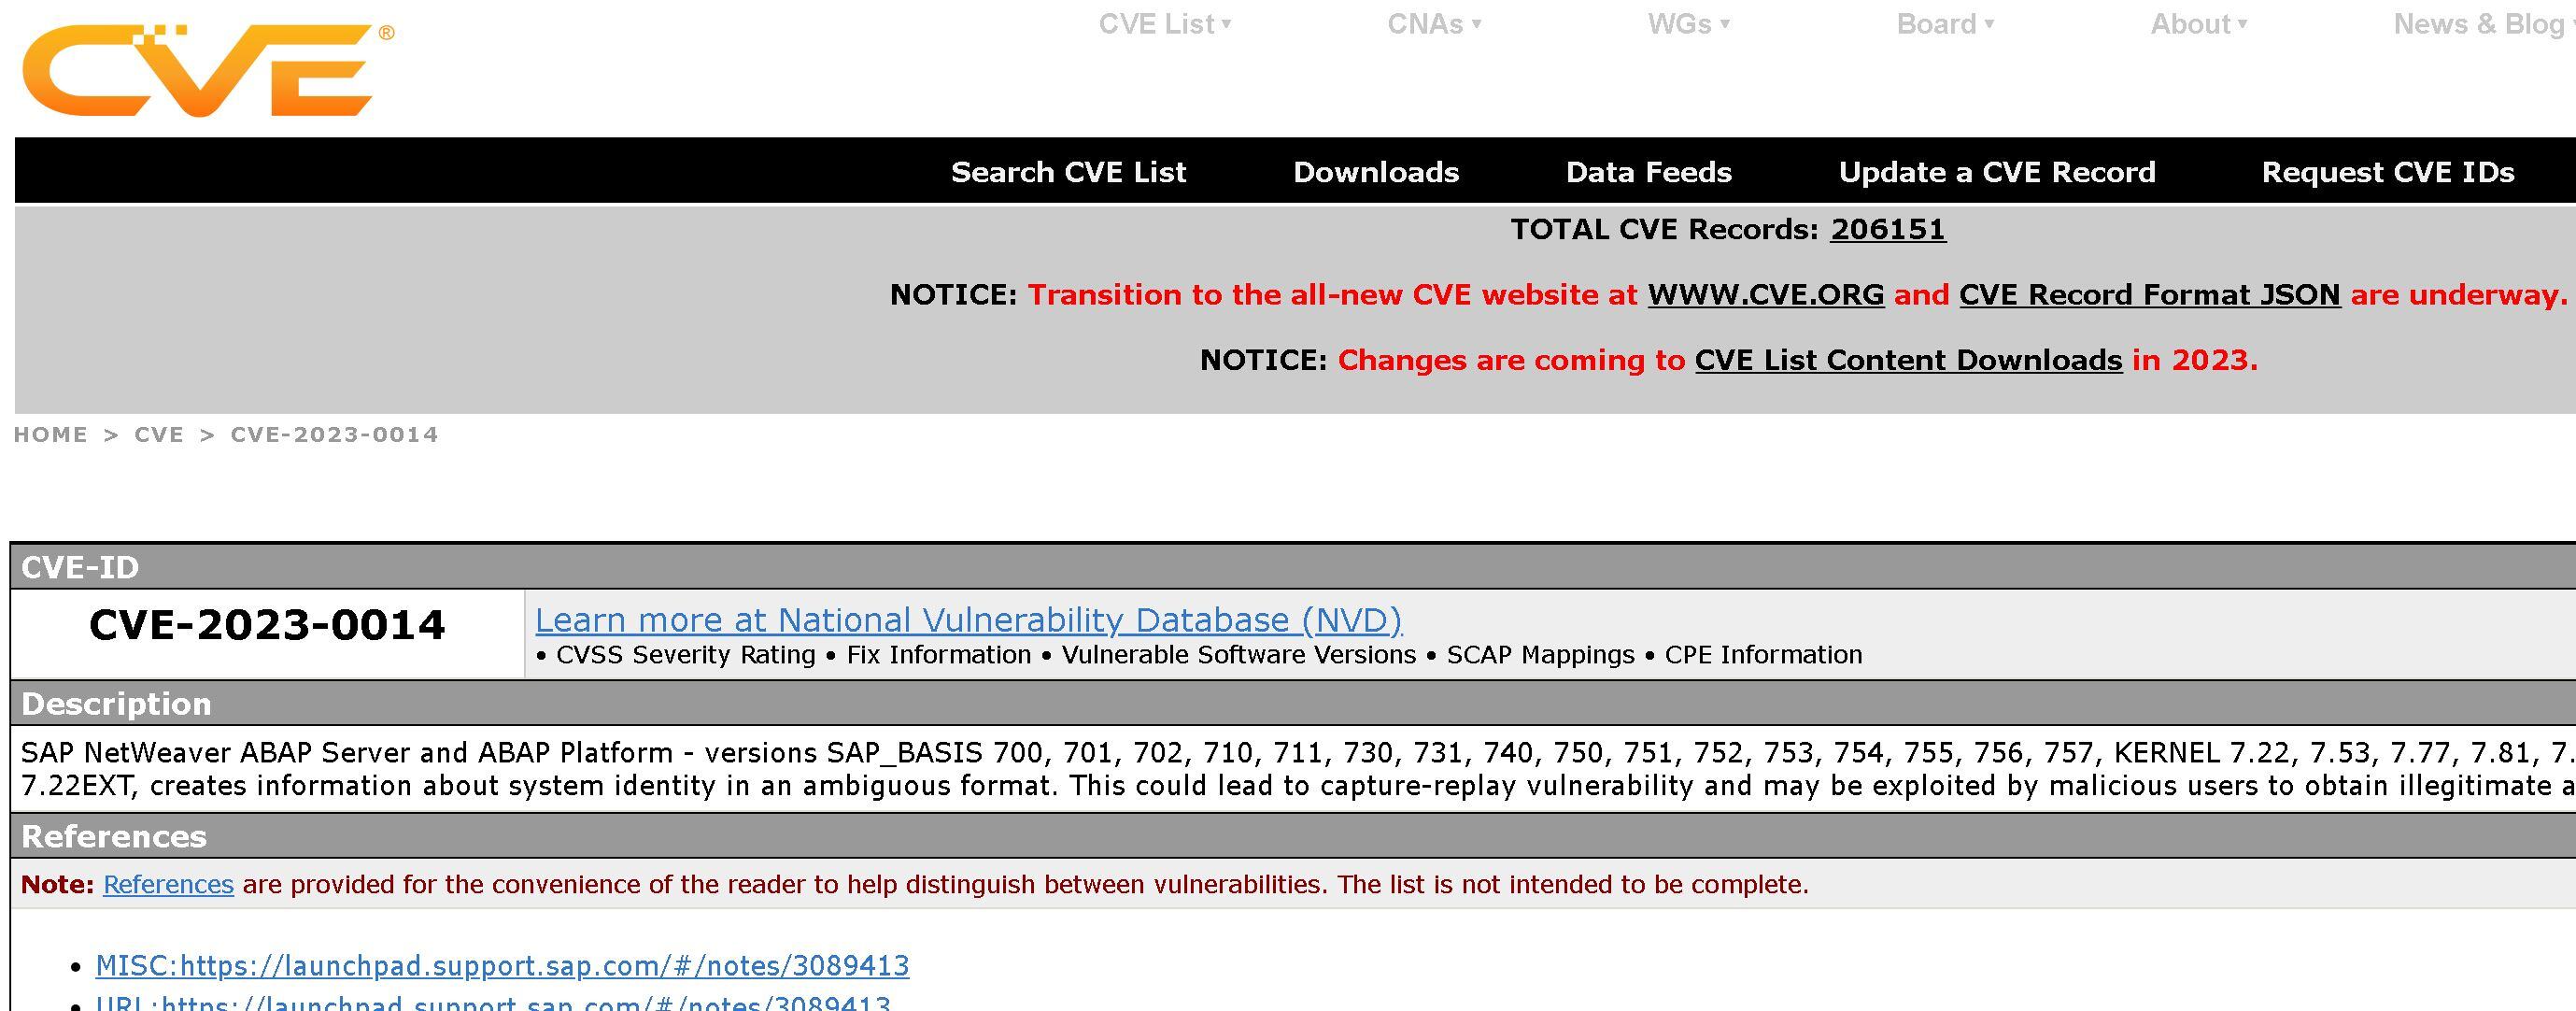This screenshot has width=2576, height=1011.
Task: Click the CVSS Severity Rating text line
Action: click(x=1198, y=655)
